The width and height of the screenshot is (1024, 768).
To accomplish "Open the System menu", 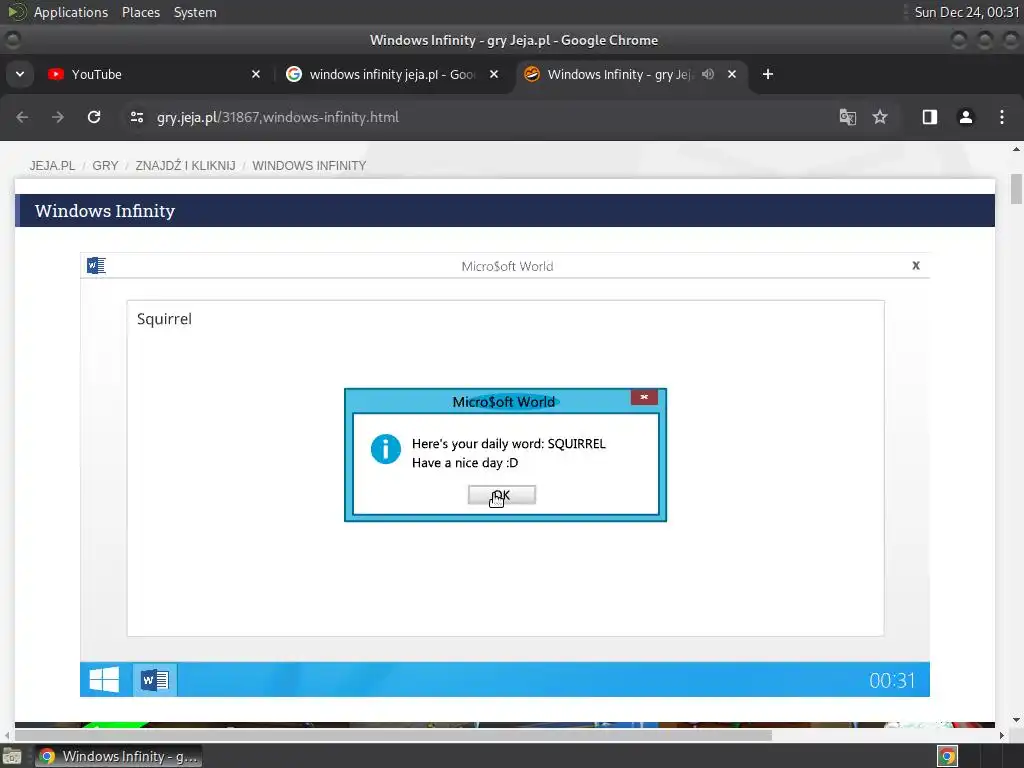I will (x=195, y=12).
